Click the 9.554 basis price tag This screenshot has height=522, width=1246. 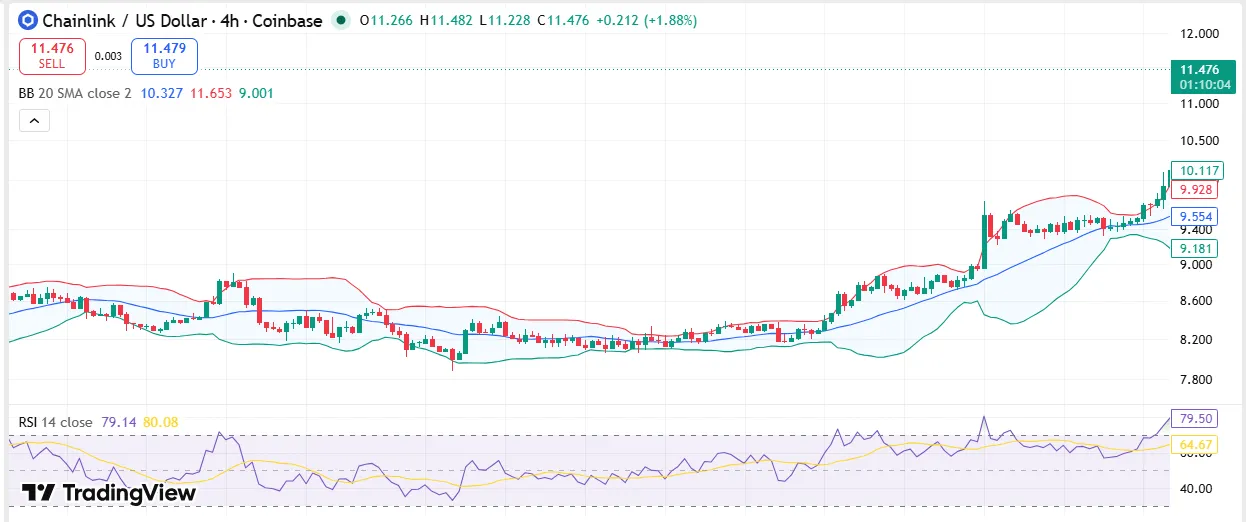(x=1195, y=216)
